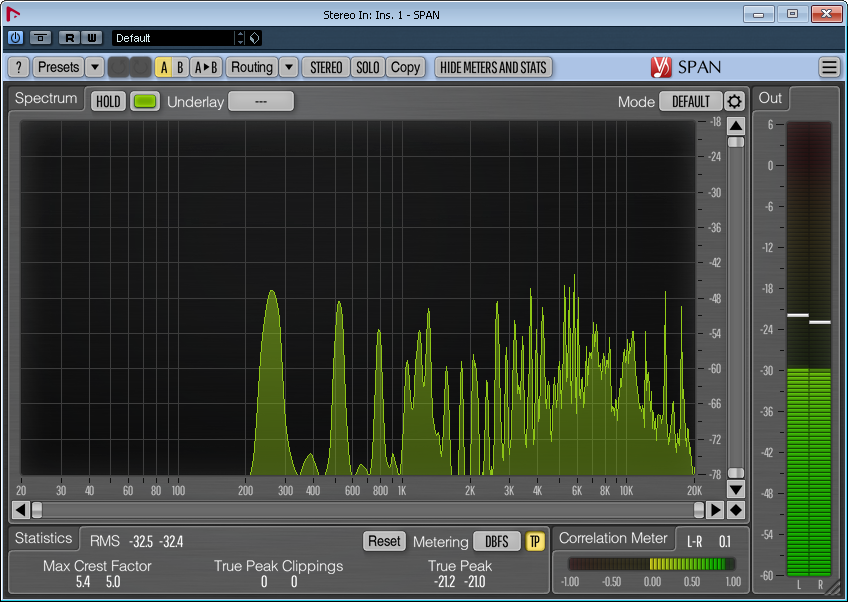Click the Voxengo SPAN logo

click(686, 67)
